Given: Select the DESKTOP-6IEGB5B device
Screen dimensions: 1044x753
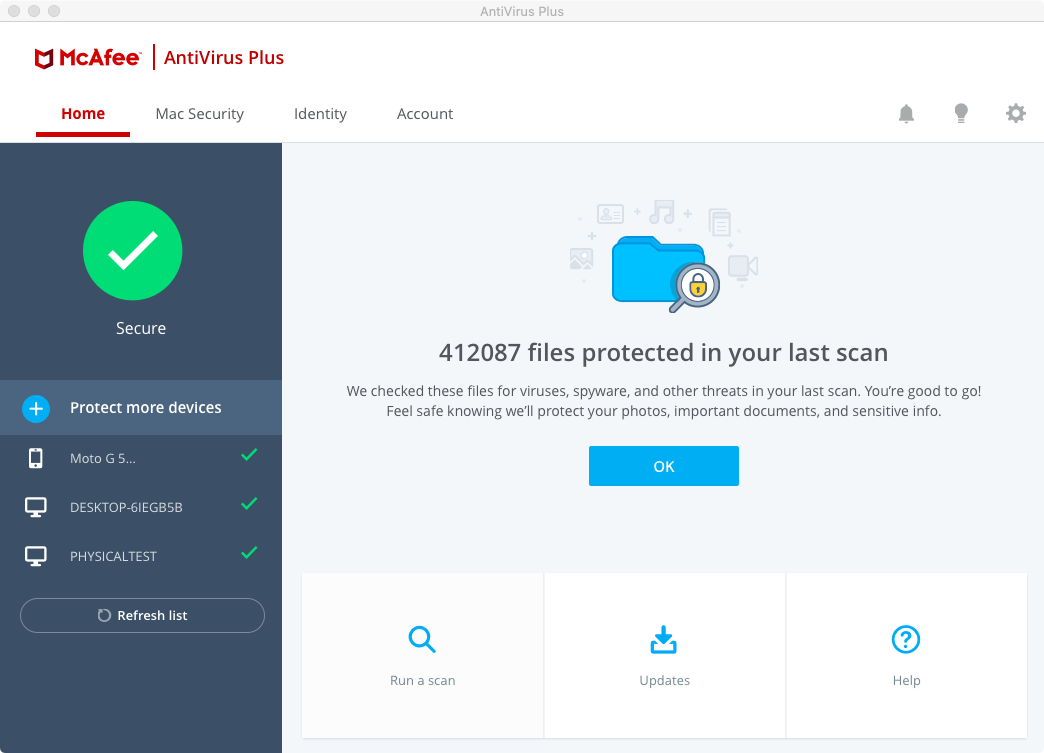Looking at the screenshot, I should [x=126, y=507].
